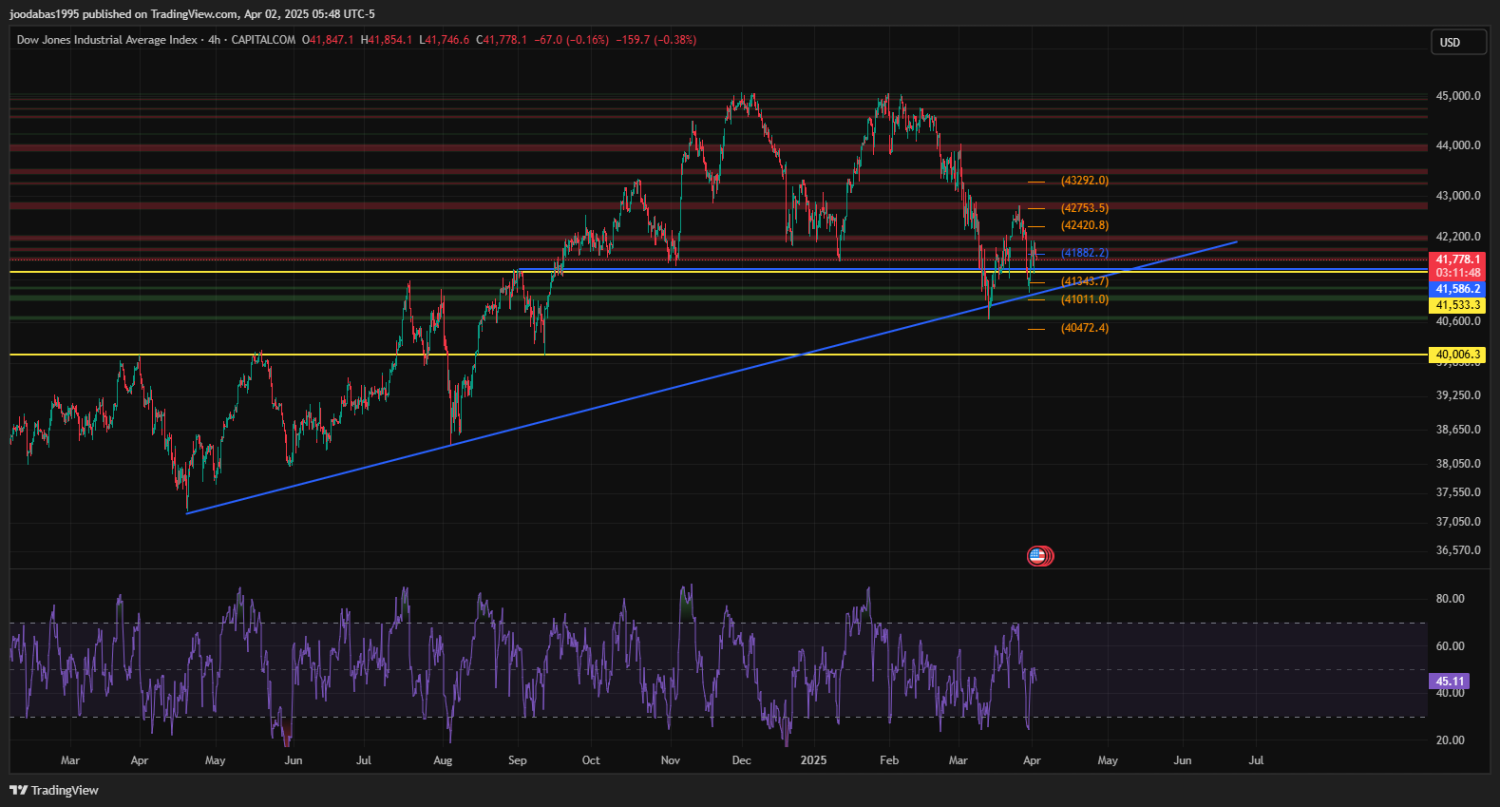Click the Sep label on the time axis
Viewport: 1500px width, 807px height.
click(517, 760)
